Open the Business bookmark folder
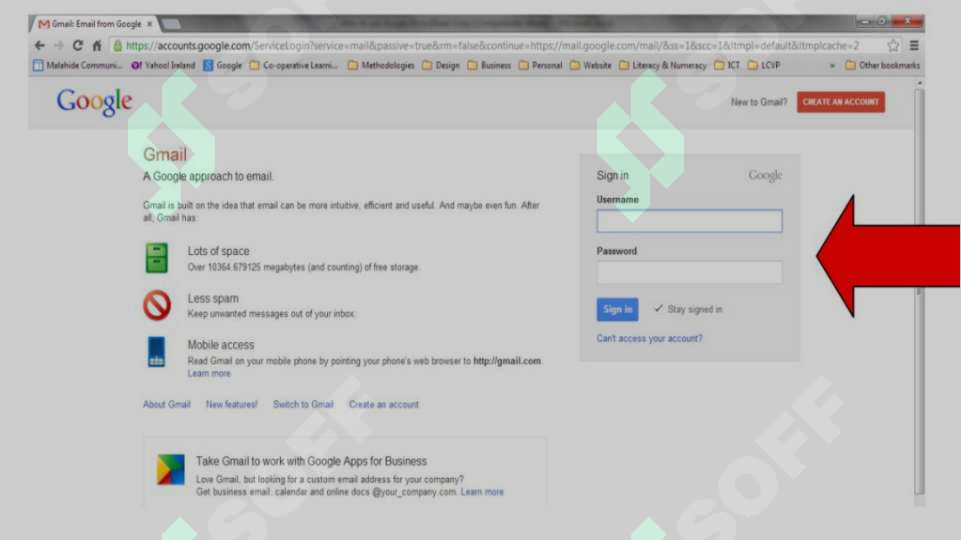The width and height of the screenshot is (961, 540). pyautogui.click(x=489, y=65)
